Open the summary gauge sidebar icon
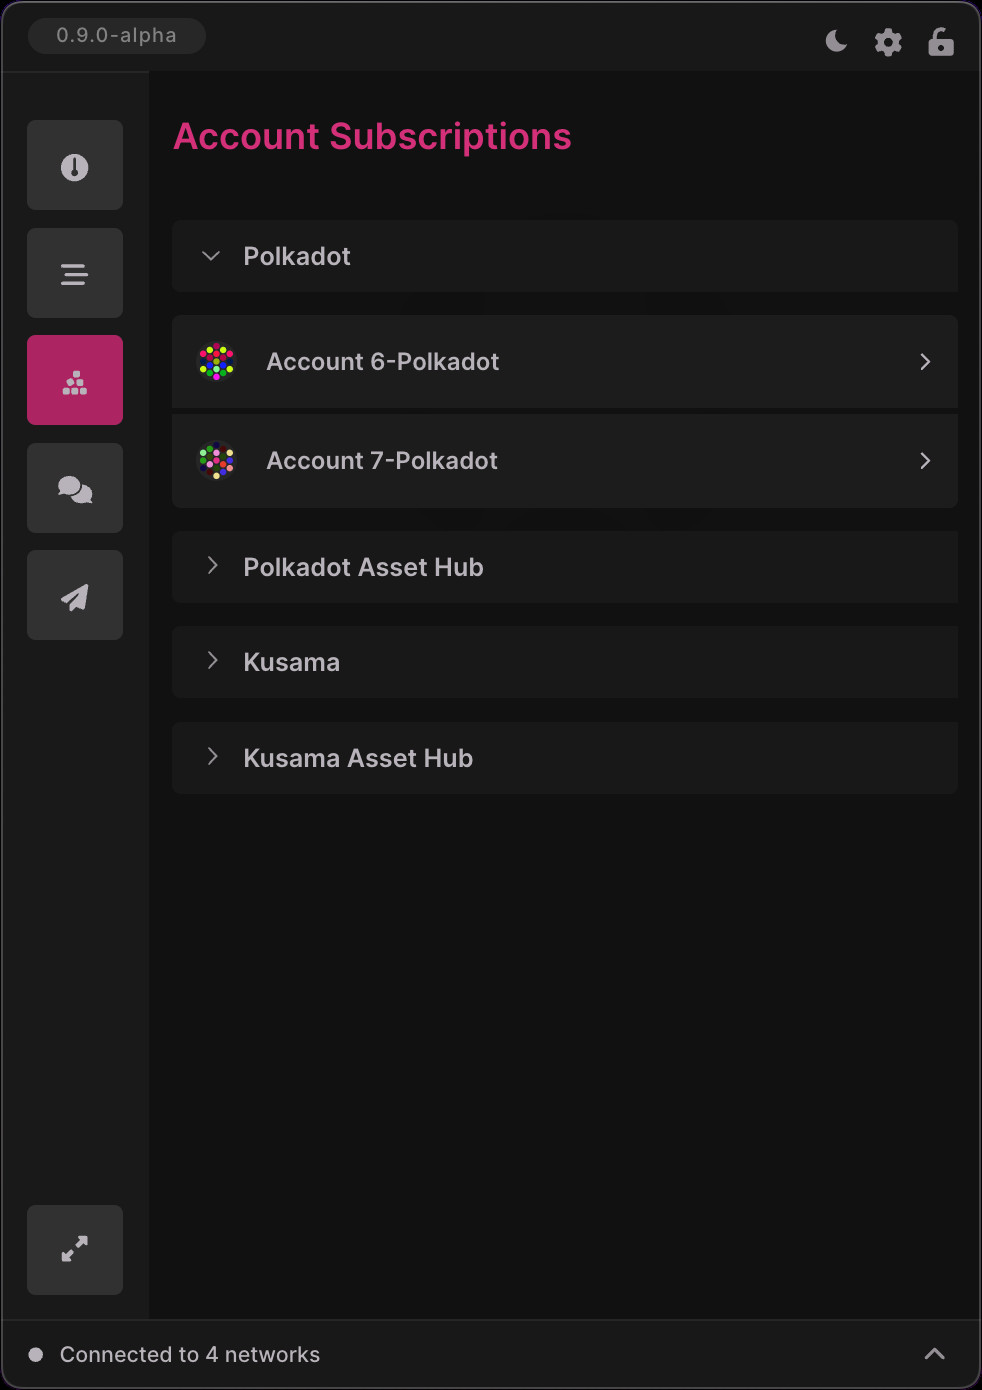The width and height of the screenshot is (982, 1390). 75,165
